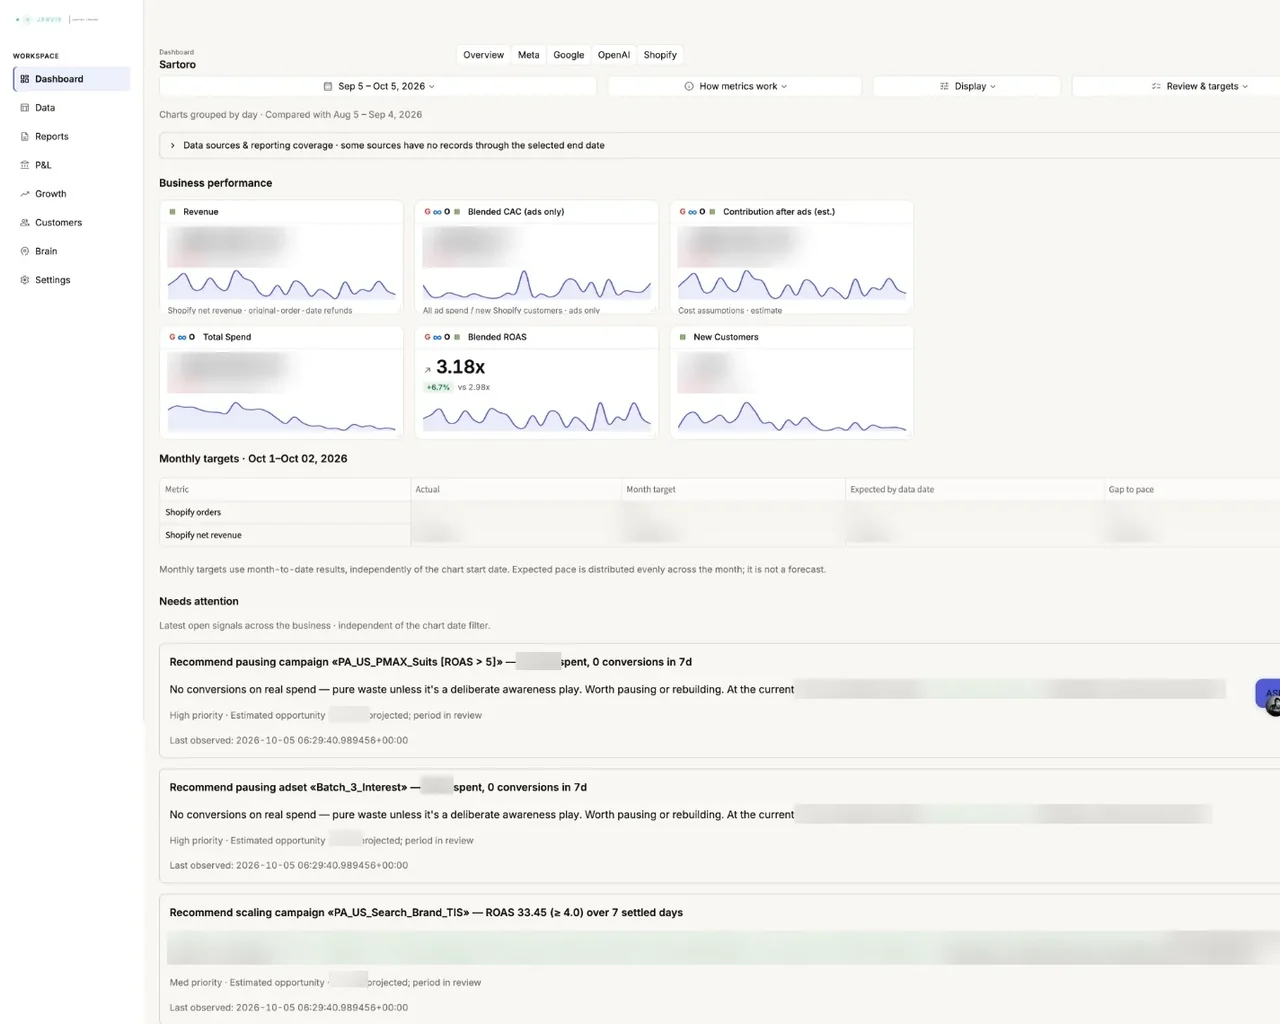Click the Sartoro dashboard title

click(x=178, y=65)
